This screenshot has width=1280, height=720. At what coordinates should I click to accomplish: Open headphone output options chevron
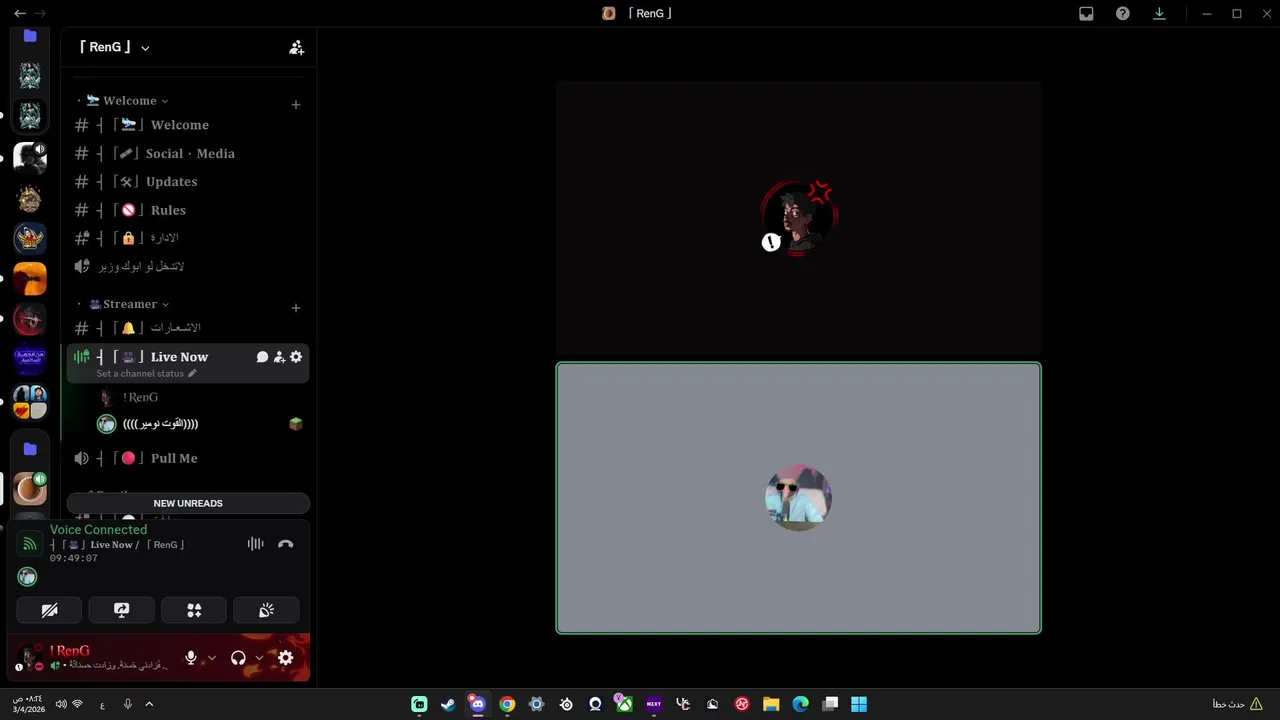coord(259,658)
